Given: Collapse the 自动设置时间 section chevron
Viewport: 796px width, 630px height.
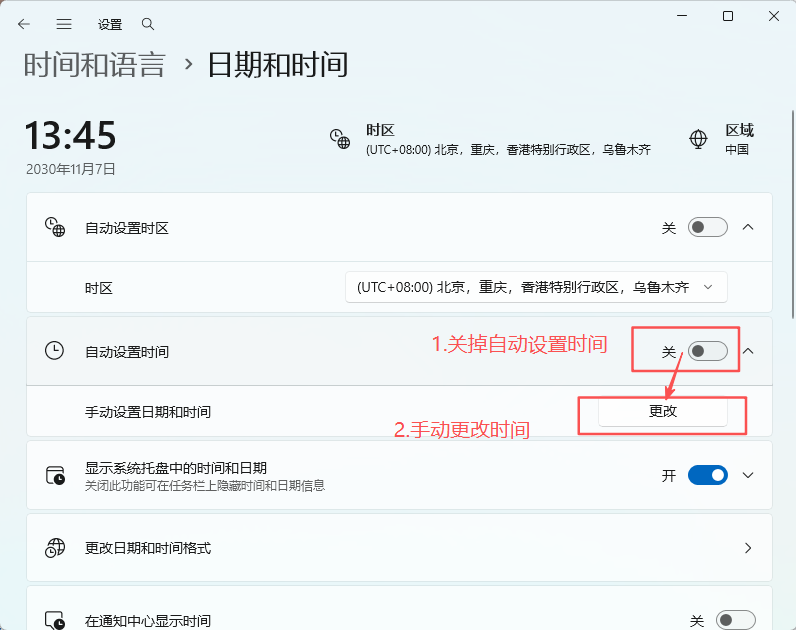Looking at the screenshot, I should click(748, 351).
